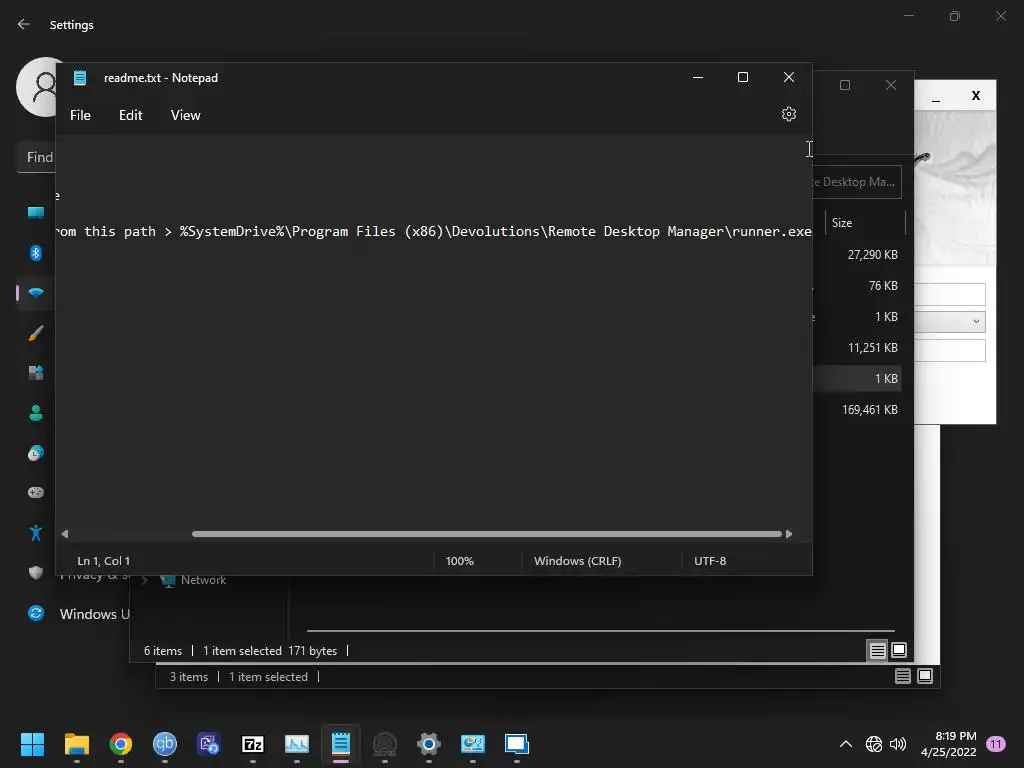Open Windows Update icon in Settings
The height and width of the screenshot is (768, 1024).
pos(36,613)
